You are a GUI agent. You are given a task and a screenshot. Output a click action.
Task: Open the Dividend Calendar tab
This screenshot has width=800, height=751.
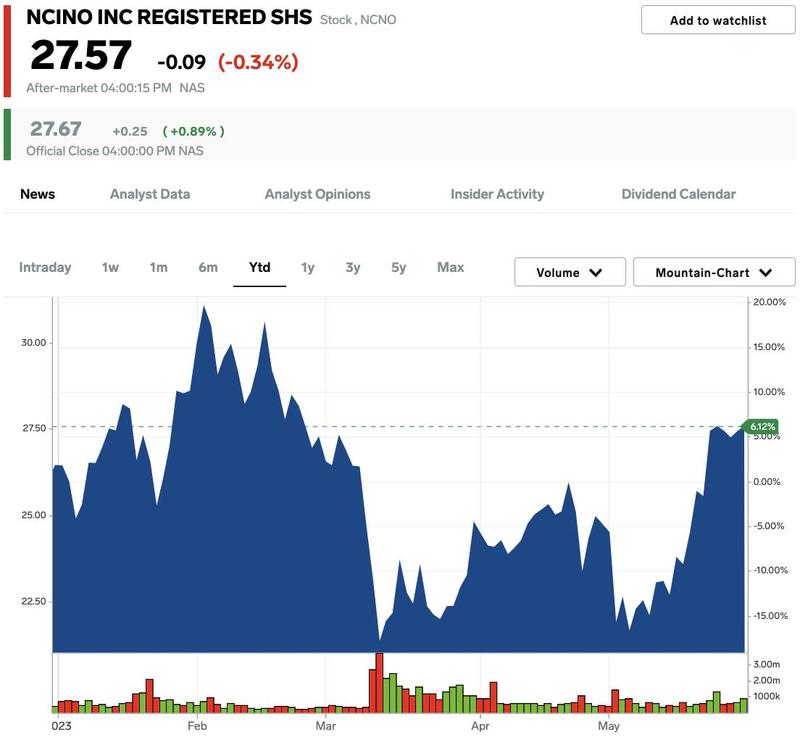point(679,194)
